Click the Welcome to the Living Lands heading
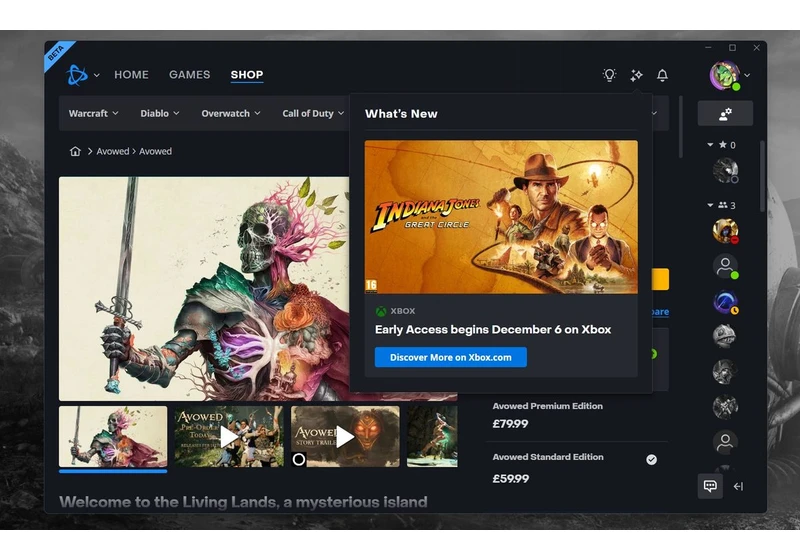800x560 pixels. (x=243, y=502)
